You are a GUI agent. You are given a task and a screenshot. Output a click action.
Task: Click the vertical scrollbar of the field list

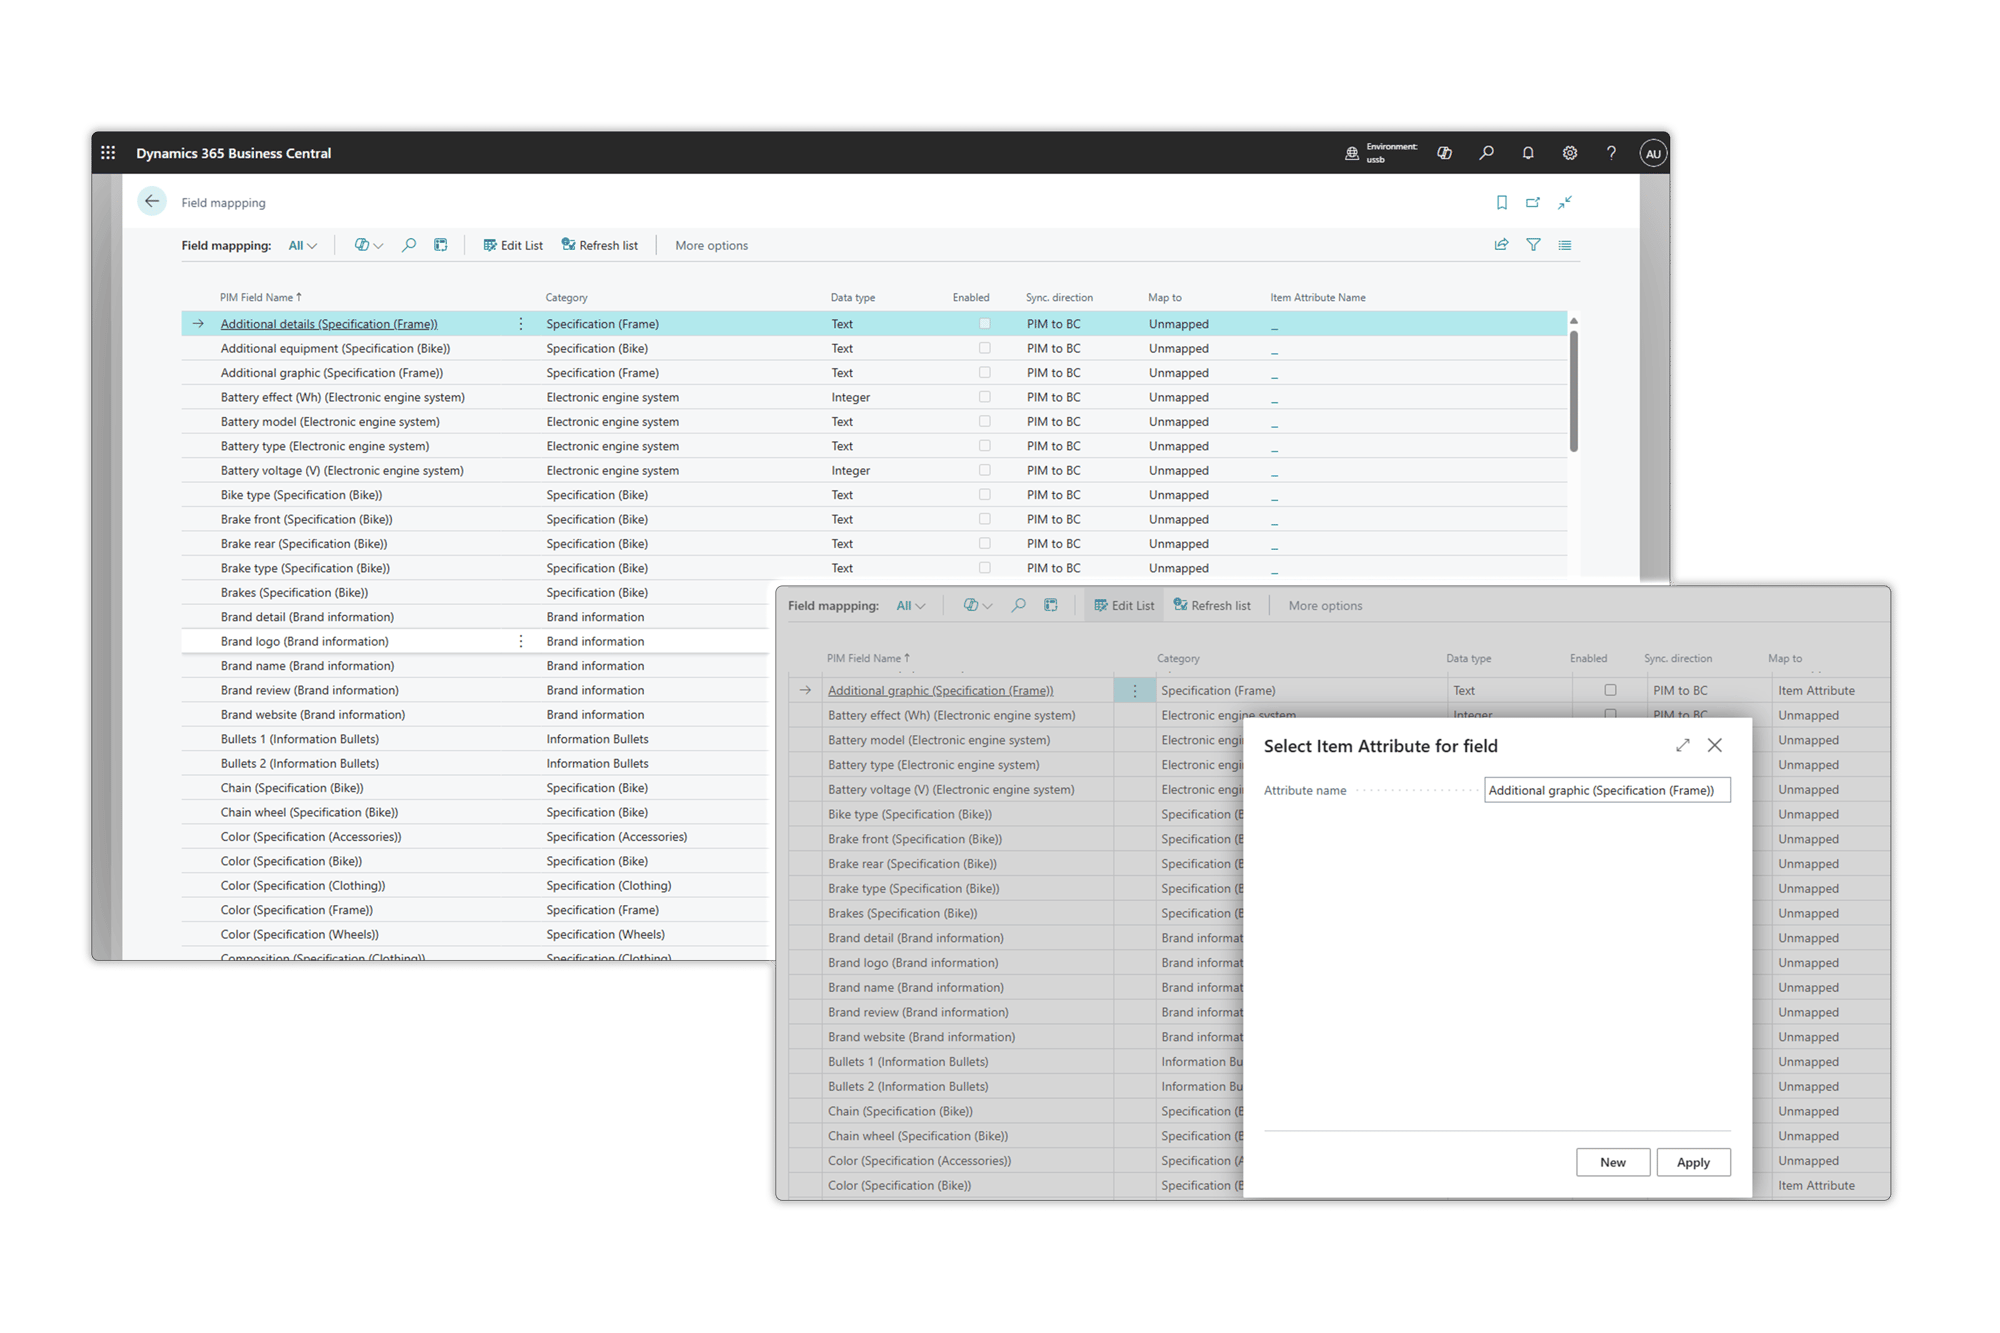coord(1573,390)
